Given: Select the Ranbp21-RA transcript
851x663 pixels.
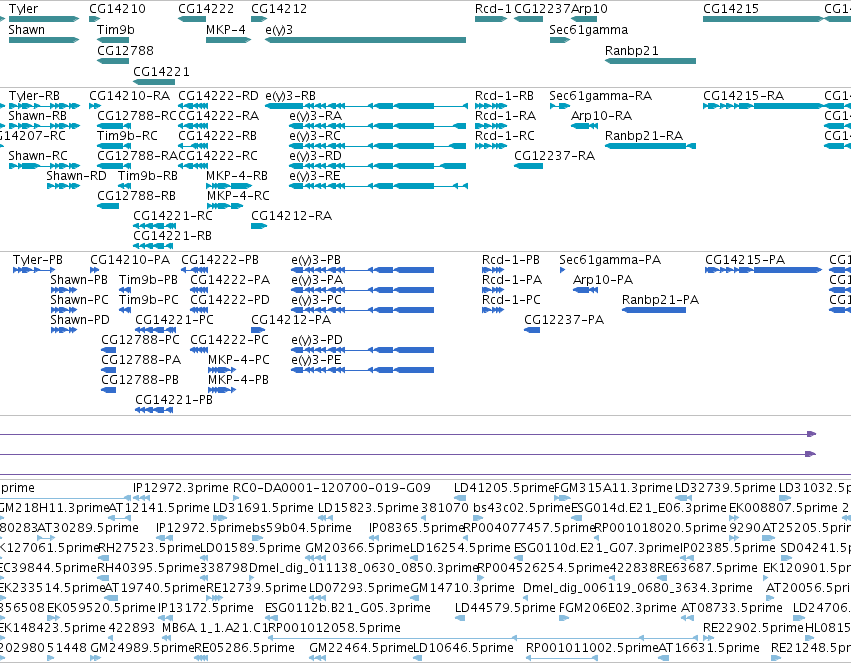Looking at the screenshot, I should (x=650, y=146).
